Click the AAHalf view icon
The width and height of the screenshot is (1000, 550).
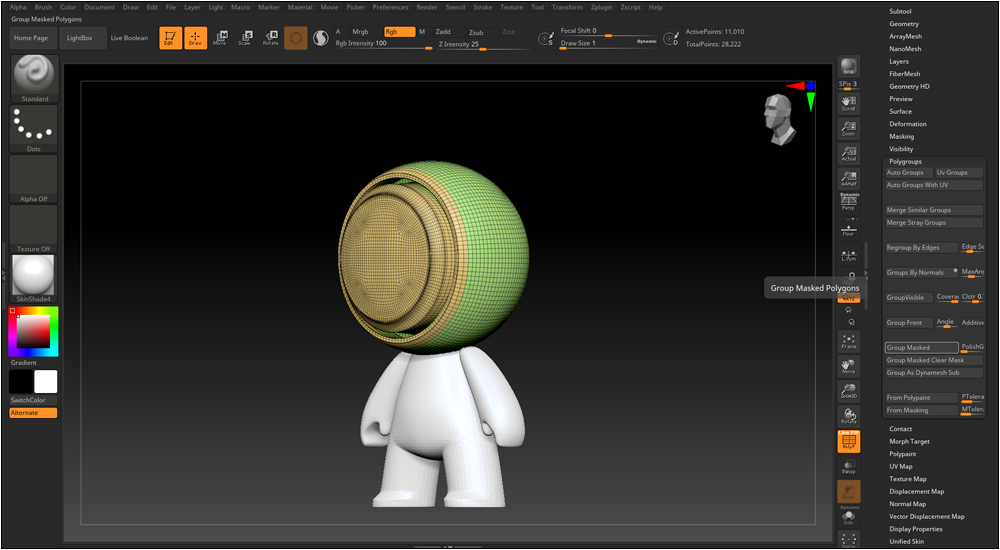[x=848, y=178]
